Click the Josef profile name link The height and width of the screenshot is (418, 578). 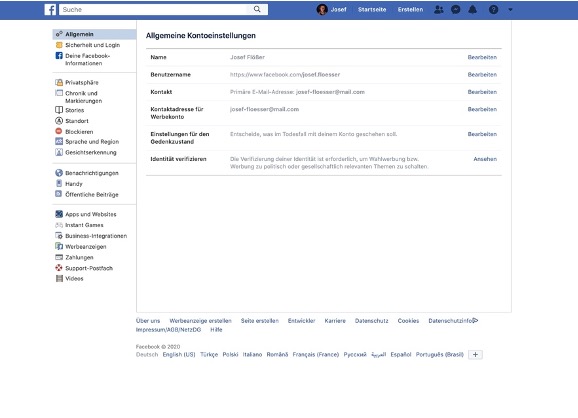click(338, 10)
